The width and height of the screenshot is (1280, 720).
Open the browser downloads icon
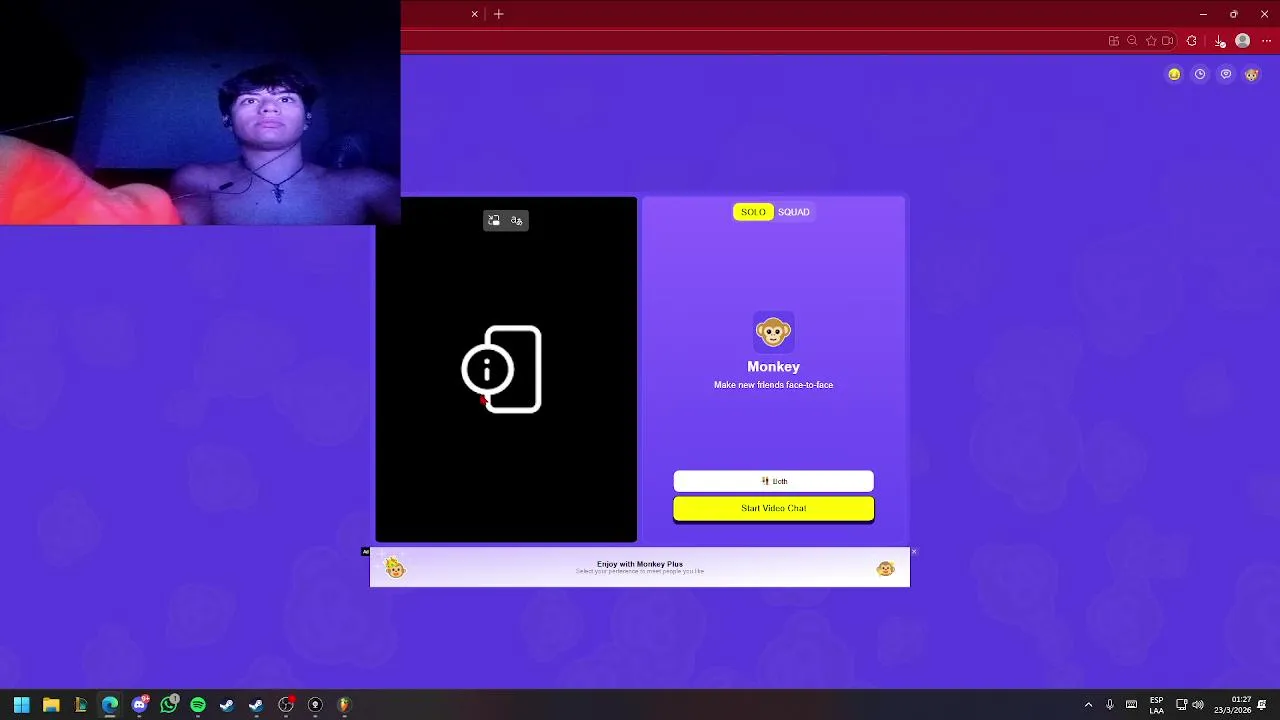[1219, 41]
